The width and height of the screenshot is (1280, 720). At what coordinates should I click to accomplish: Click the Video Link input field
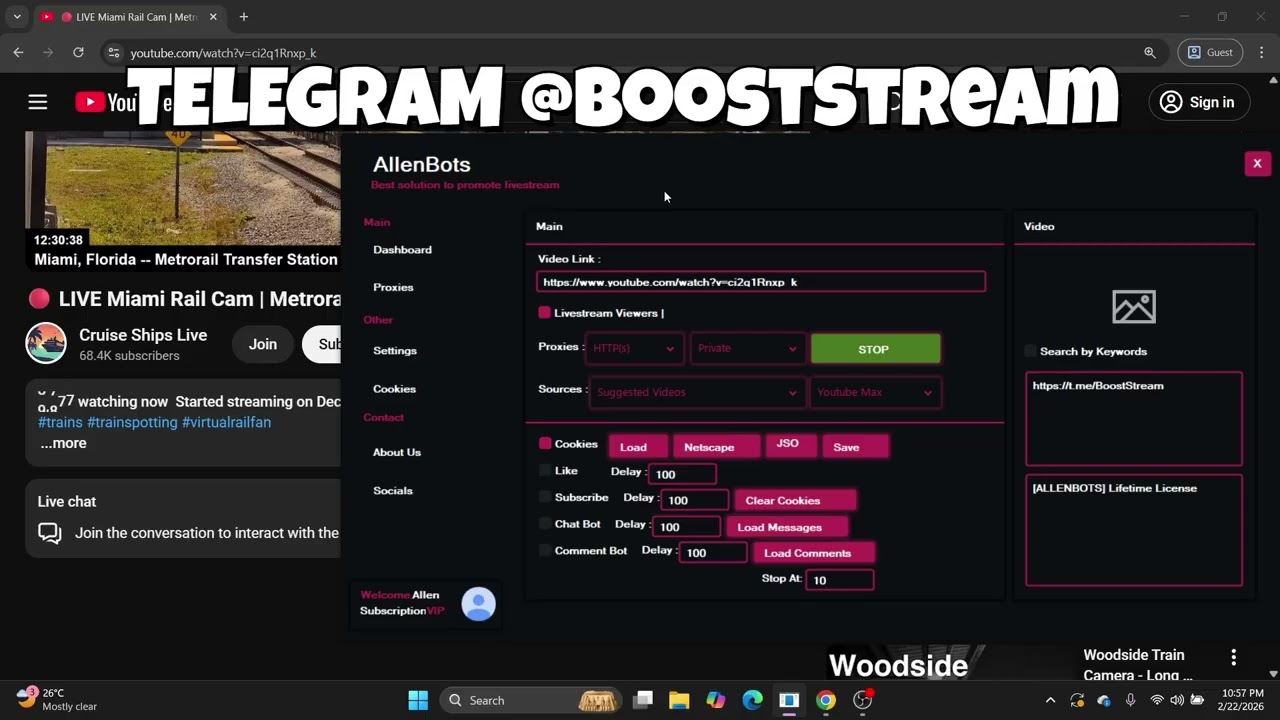(761, 282)
